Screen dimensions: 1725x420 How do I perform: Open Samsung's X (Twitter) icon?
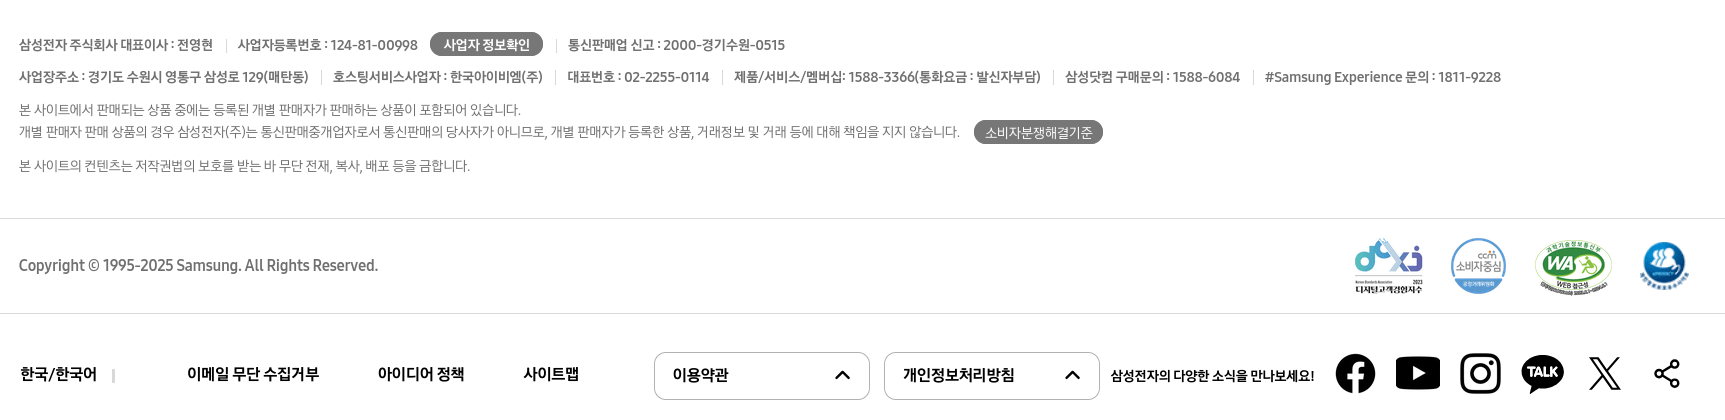coord(1604,374)
